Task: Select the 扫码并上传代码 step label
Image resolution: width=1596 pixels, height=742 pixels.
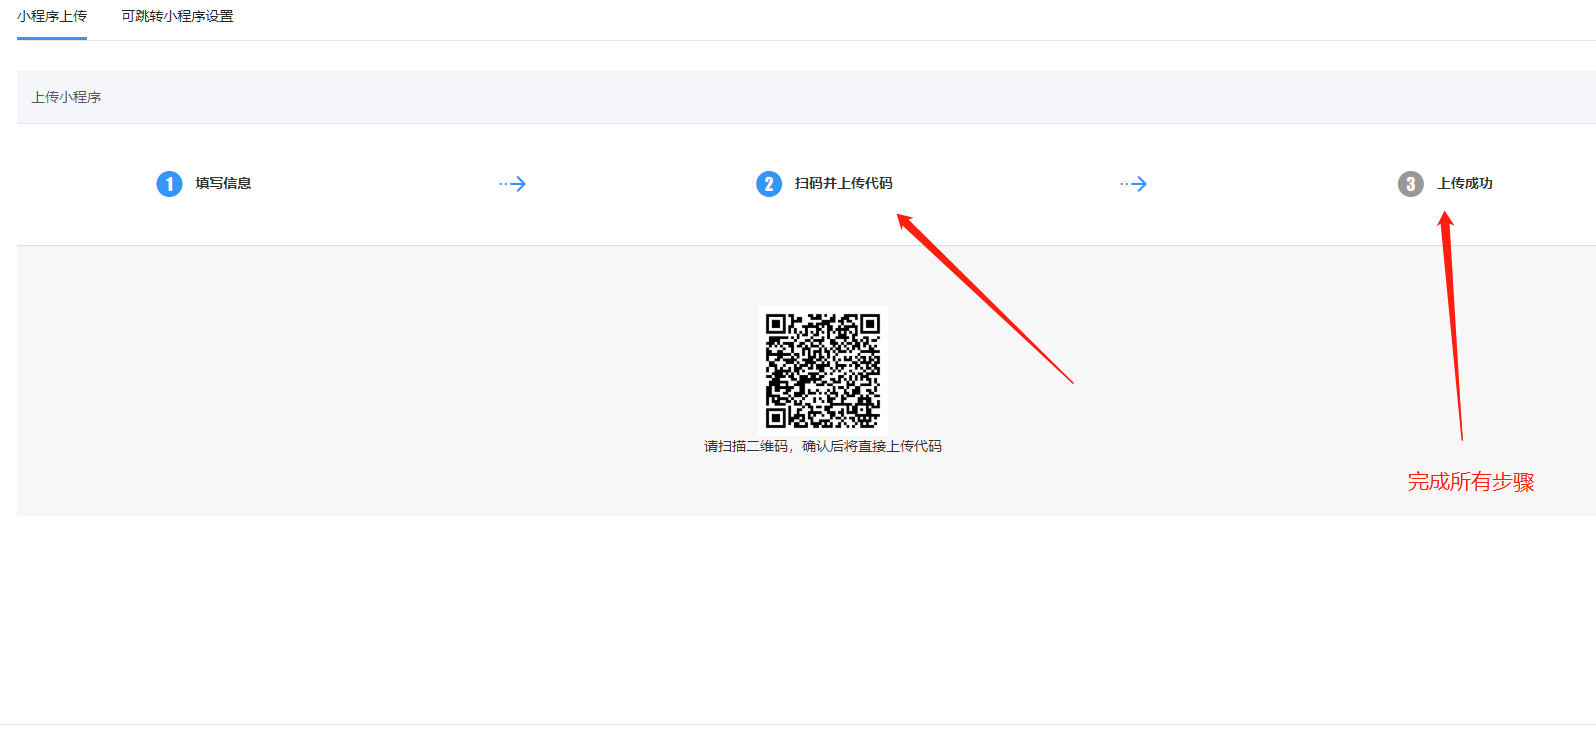Action: 843,183
